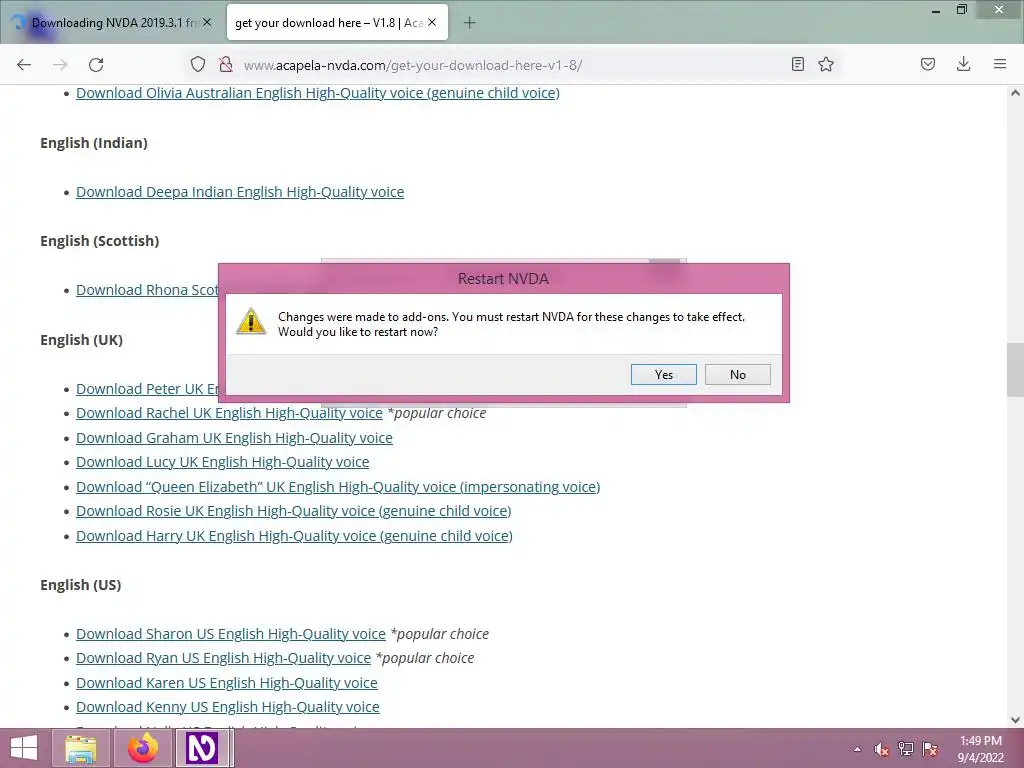Close the Downloading NVDA 2019.3.1 tab
This screenshot has height=768, width=1024.
coord(207,22)
